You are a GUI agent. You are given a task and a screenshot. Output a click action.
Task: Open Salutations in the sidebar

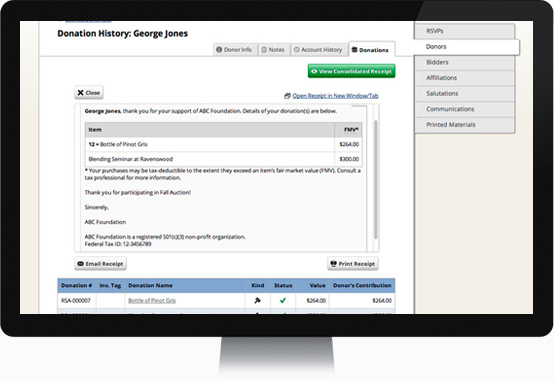coord(465,93)
